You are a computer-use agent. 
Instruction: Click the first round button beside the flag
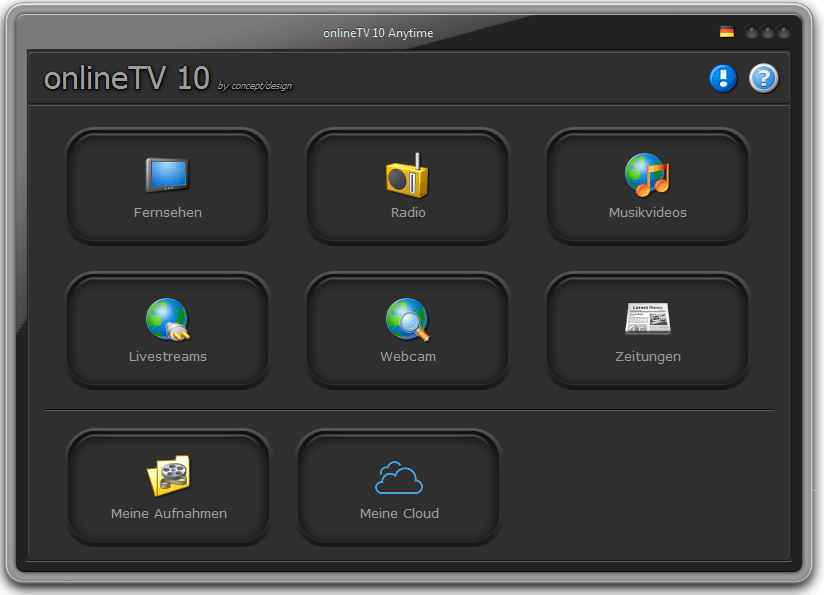[752, 33]
